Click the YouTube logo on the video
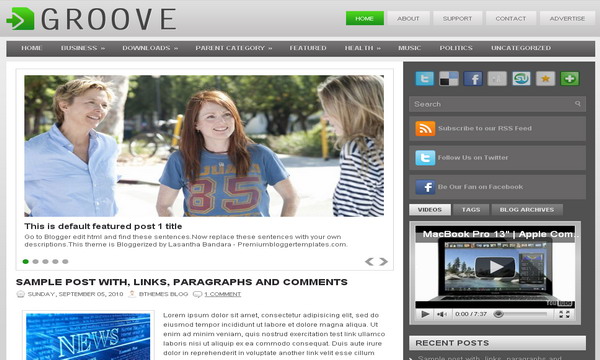 pos(559,303)
